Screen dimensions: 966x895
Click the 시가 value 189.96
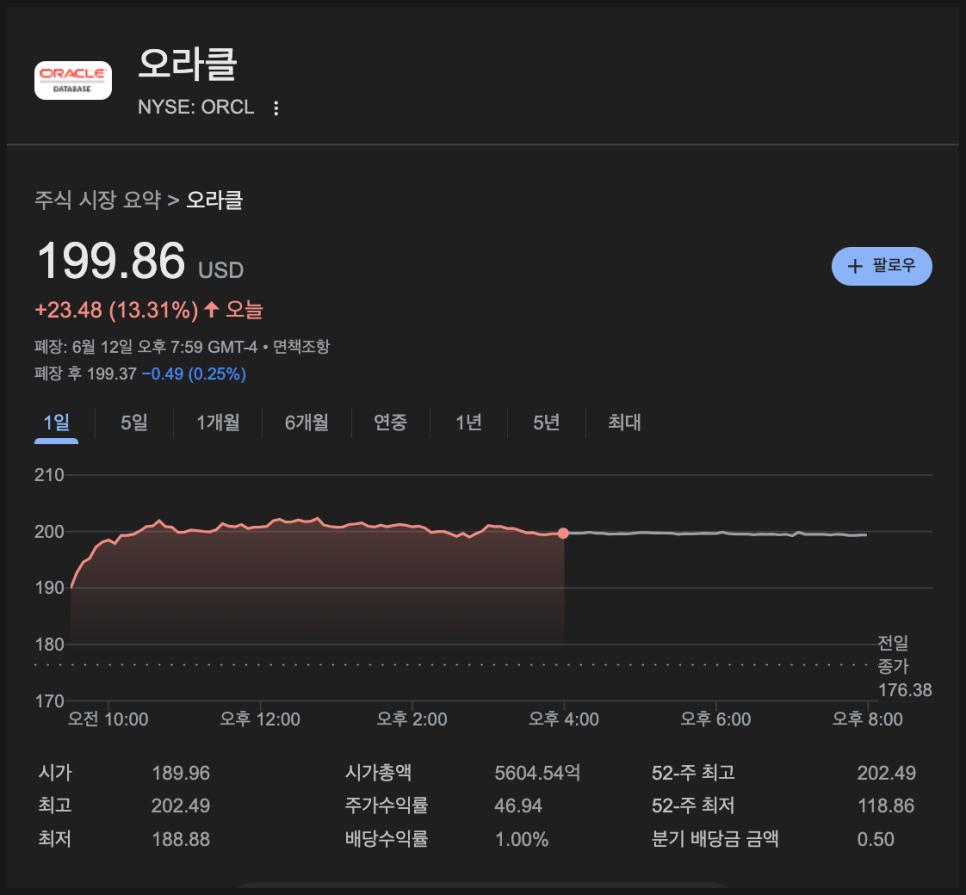click(181, 773)
